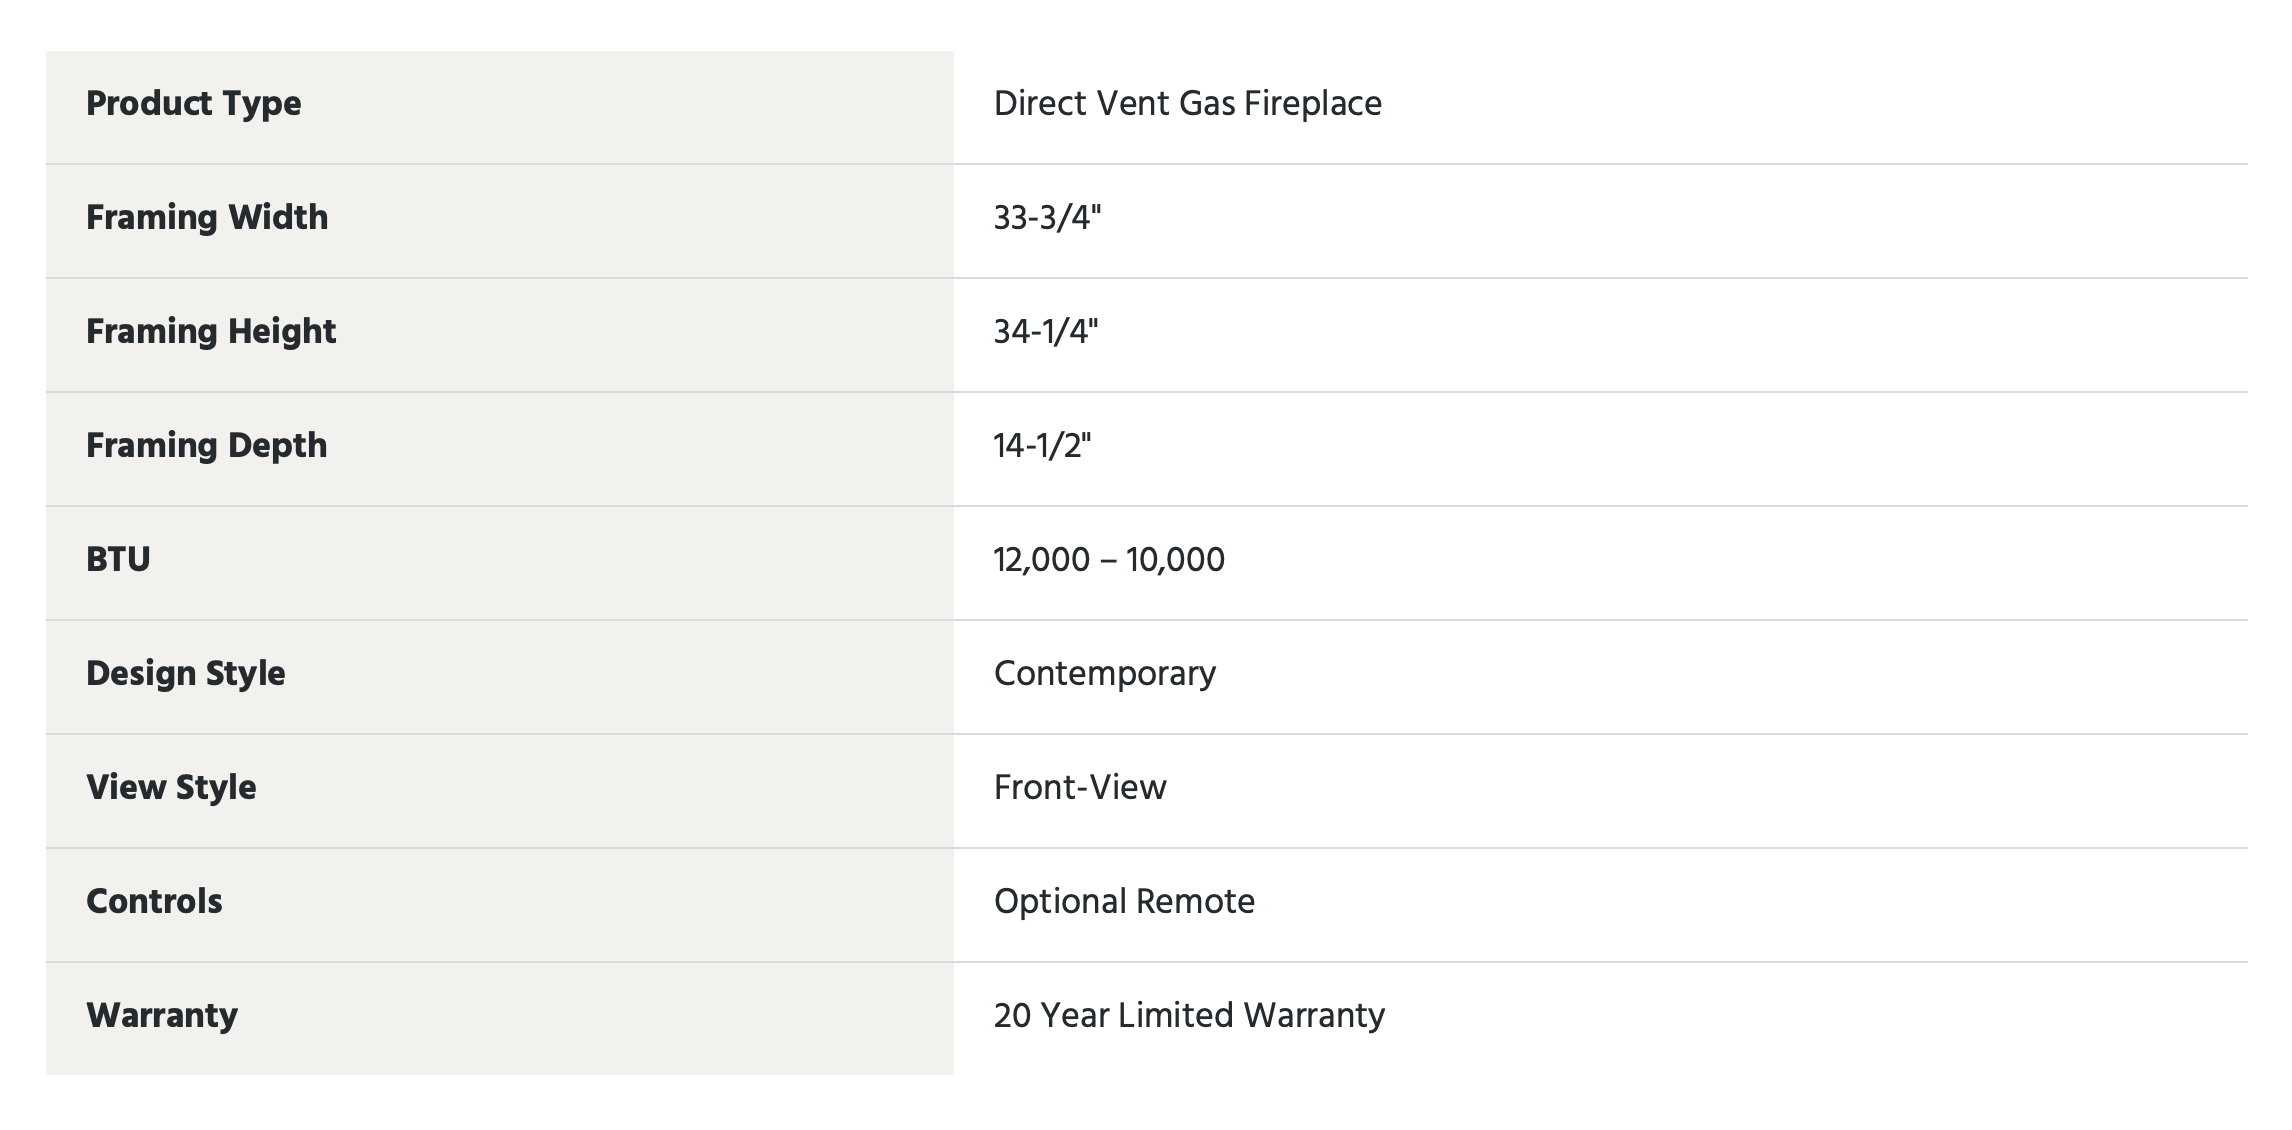Click the View Style label

click(x=171, y=788)
